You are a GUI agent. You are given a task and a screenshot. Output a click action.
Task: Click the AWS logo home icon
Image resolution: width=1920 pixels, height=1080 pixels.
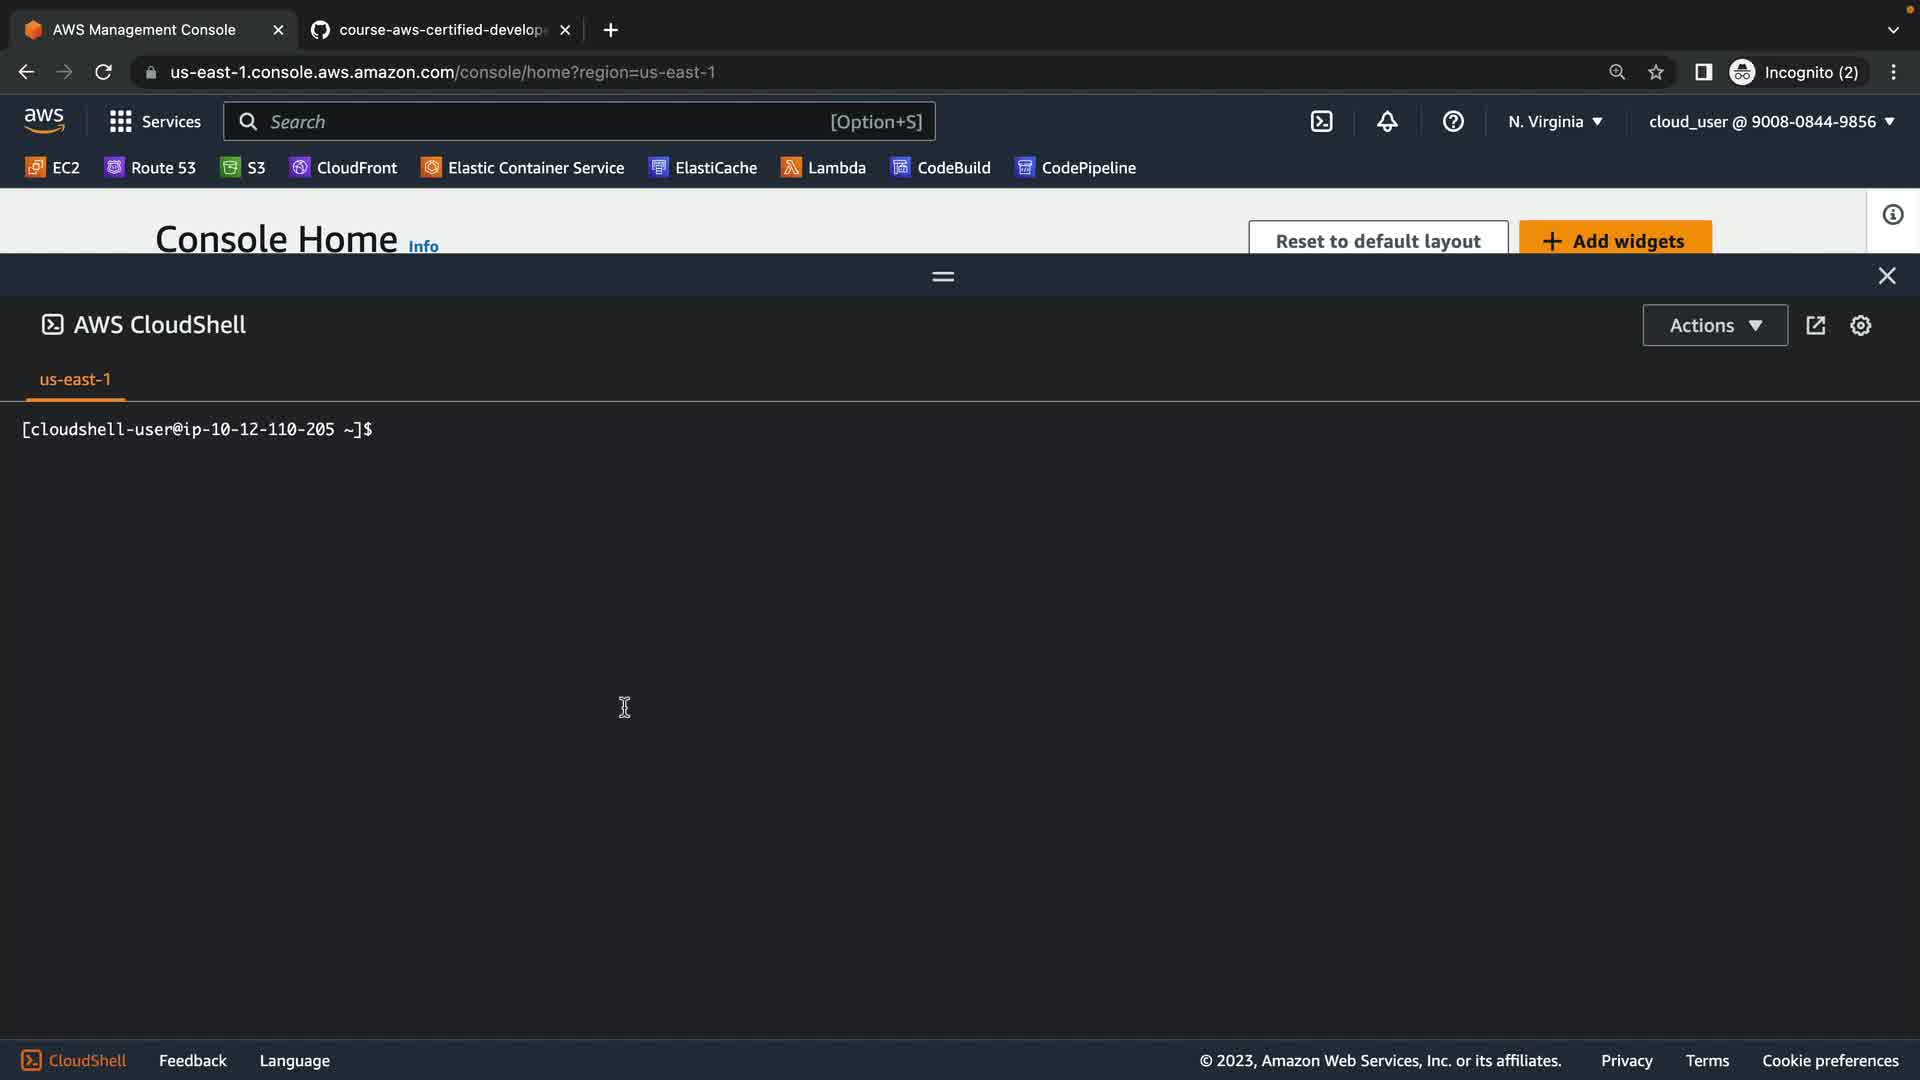pyautogui.click(x=44, y=121)
